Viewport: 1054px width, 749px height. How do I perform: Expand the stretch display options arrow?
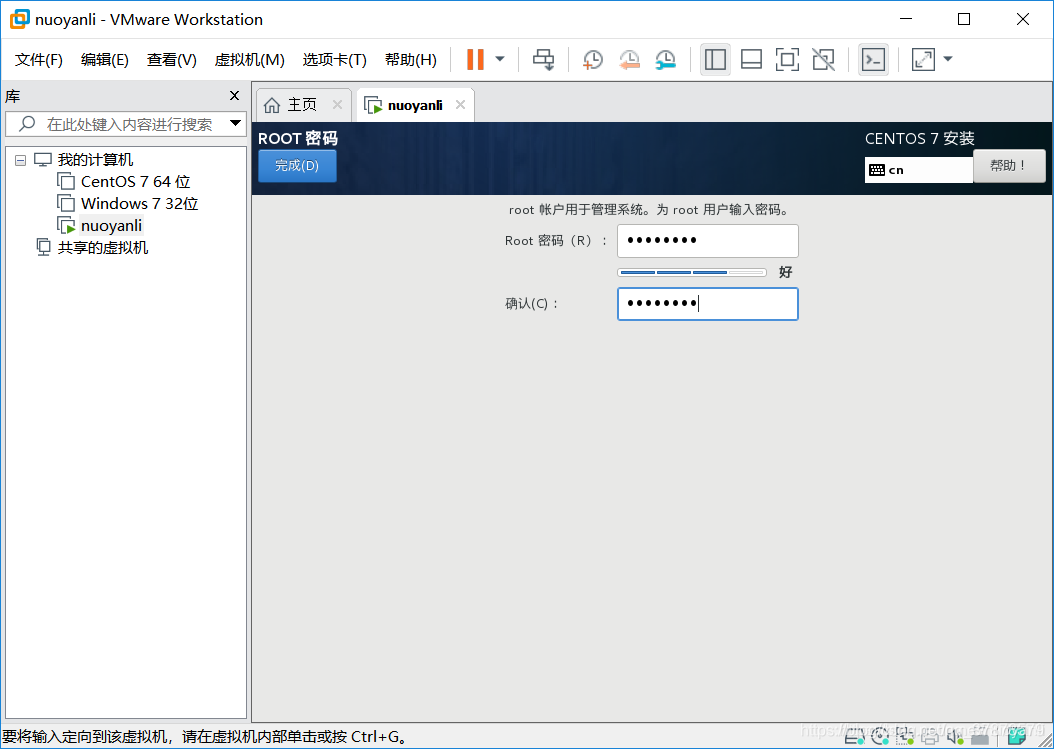(x=948, y=59)
